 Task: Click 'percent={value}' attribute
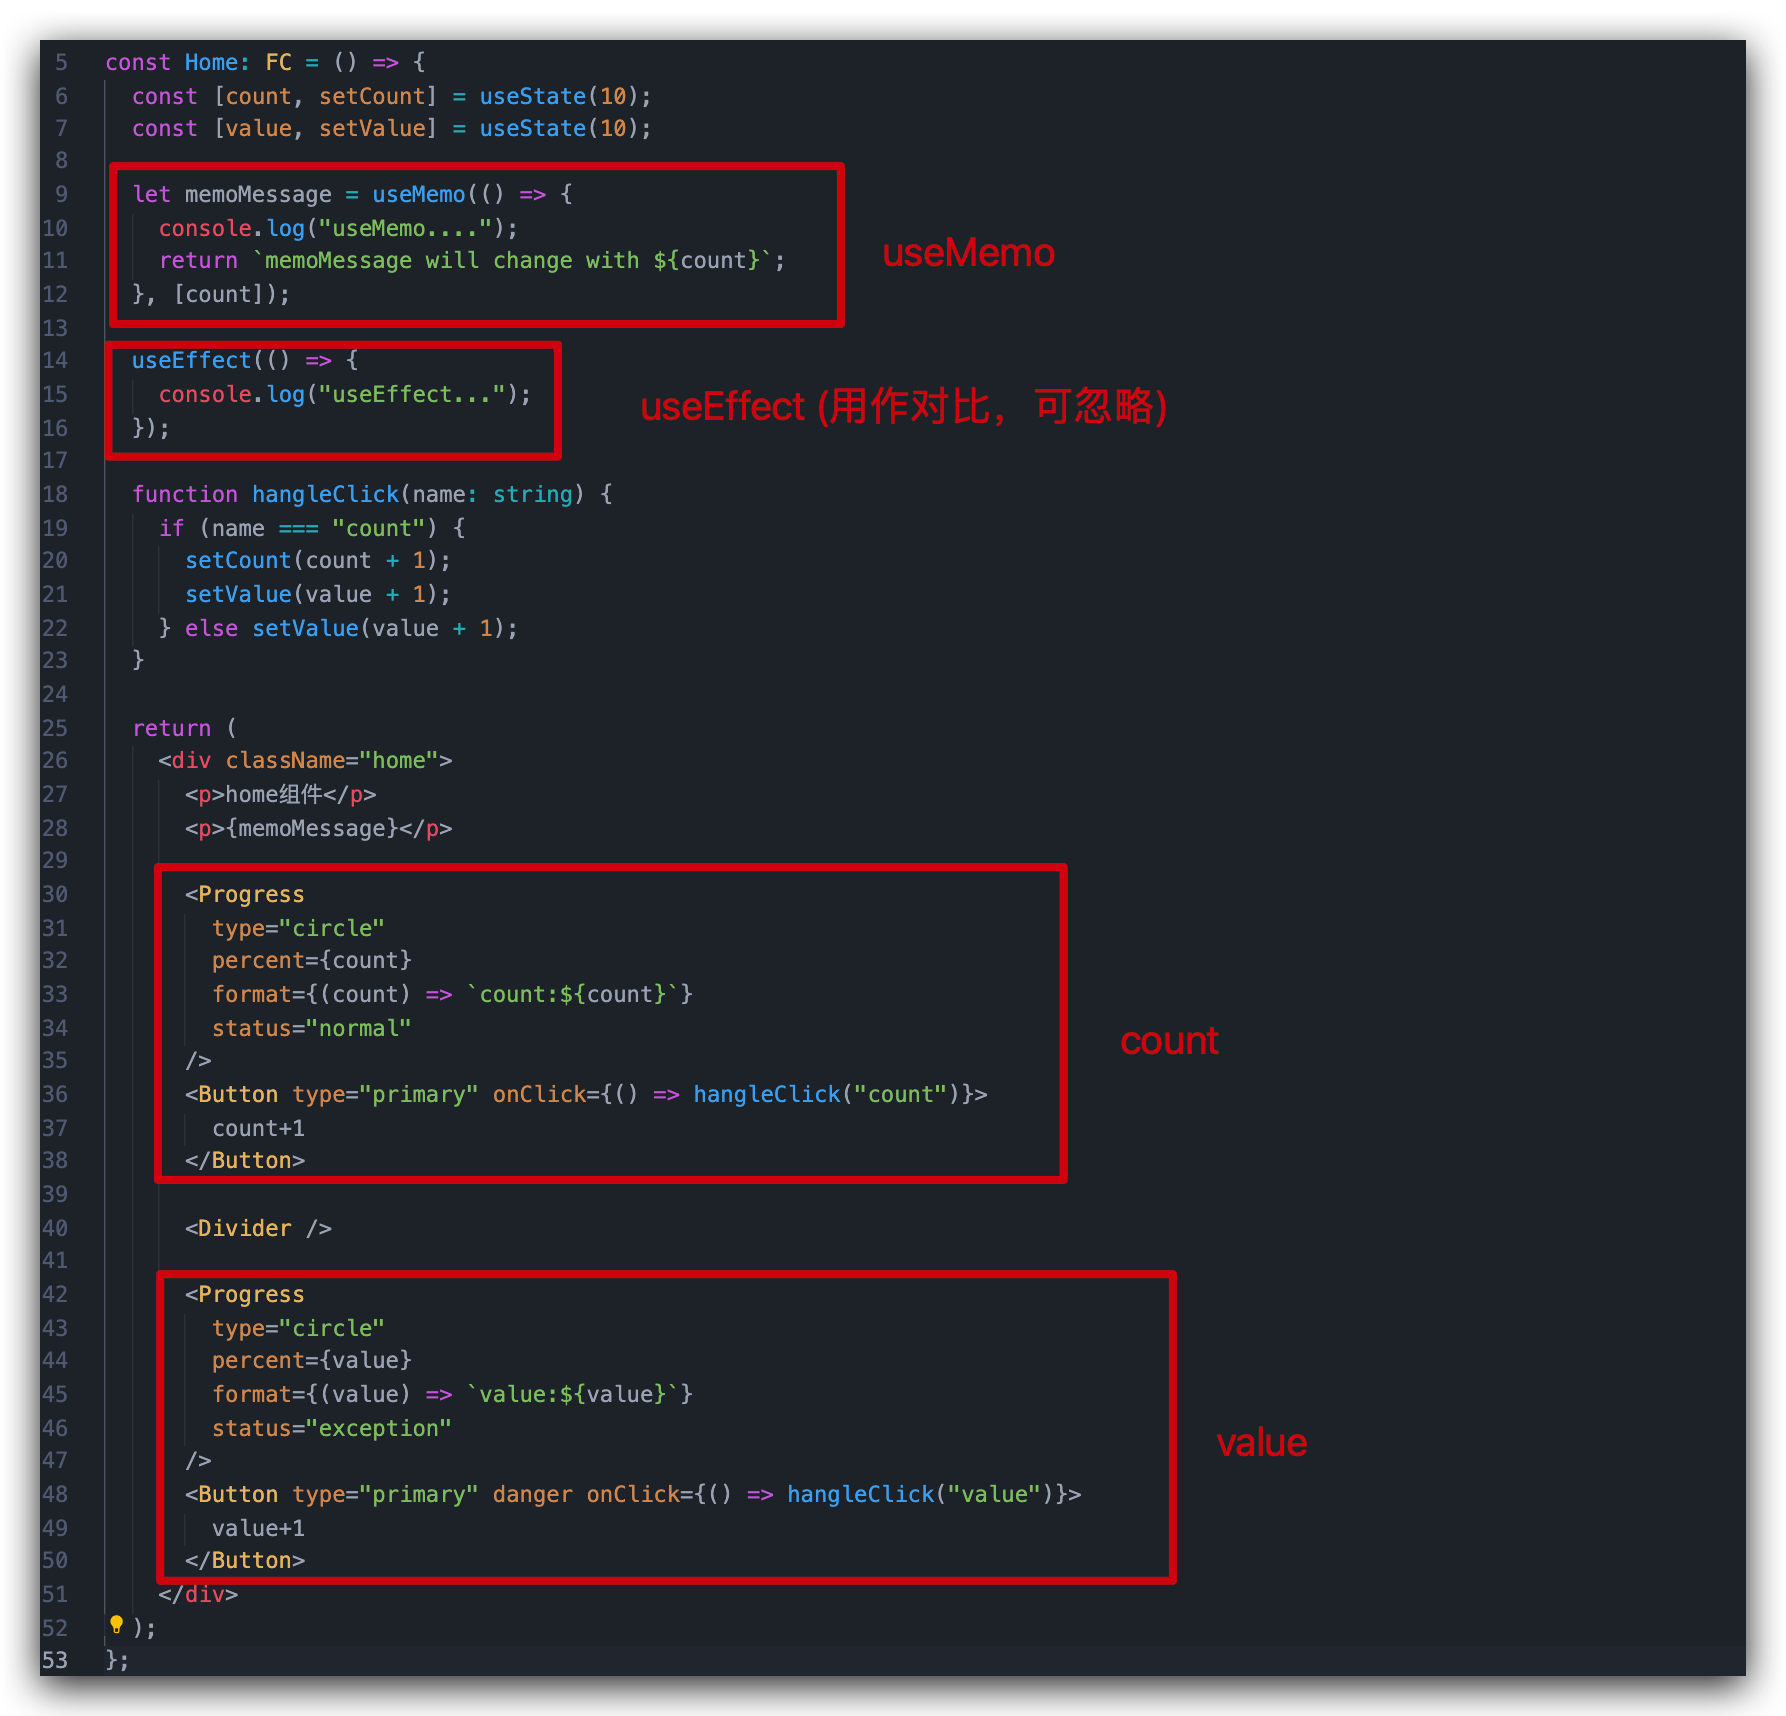tap(312, 1361)
